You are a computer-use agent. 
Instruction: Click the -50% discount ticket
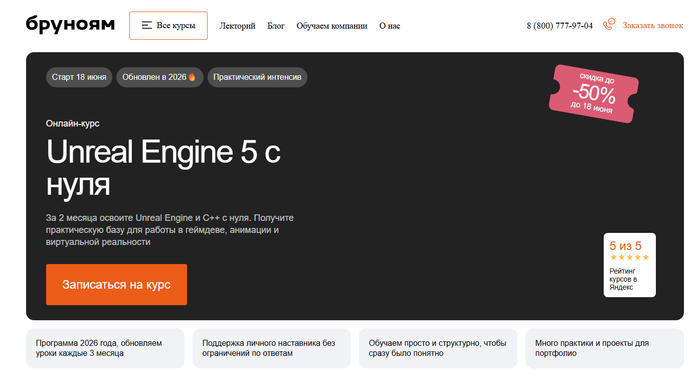tap(593, 94)
